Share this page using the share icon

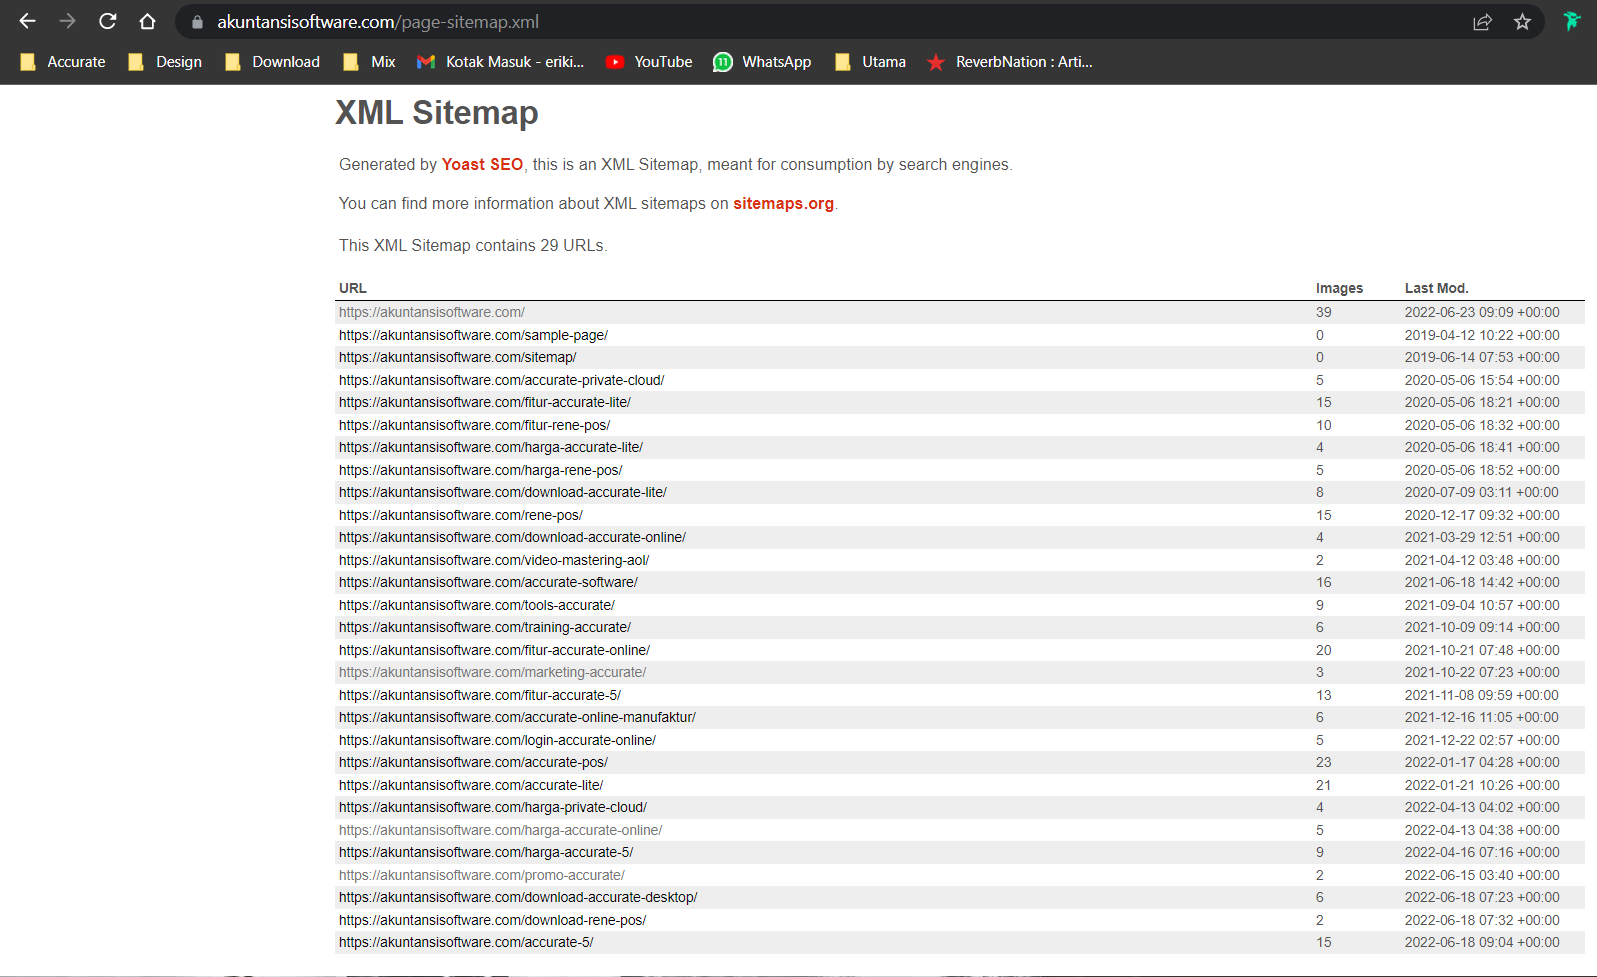1482,22
